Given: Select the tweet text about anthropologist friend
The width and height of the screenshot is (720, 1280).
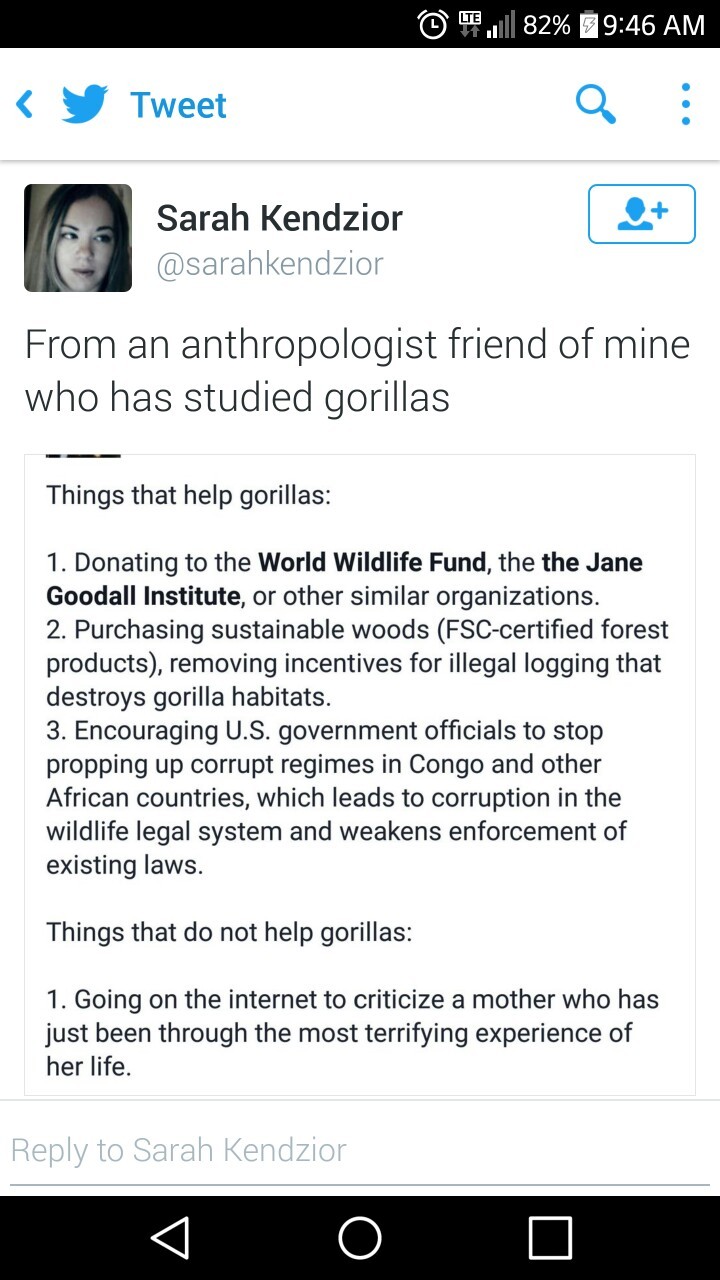Looking at the screenshot, I should click(357, 370).
